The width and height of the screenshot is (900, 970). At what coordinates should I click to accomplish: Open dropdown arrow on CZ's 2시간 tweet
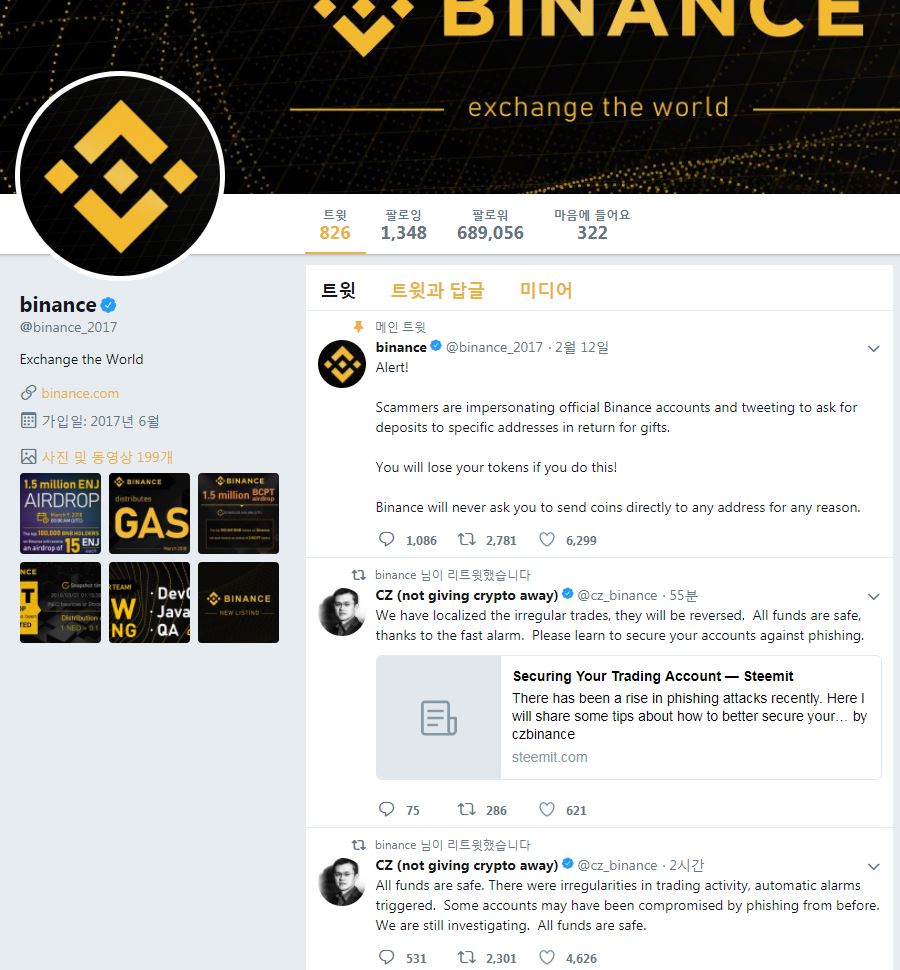873,866
